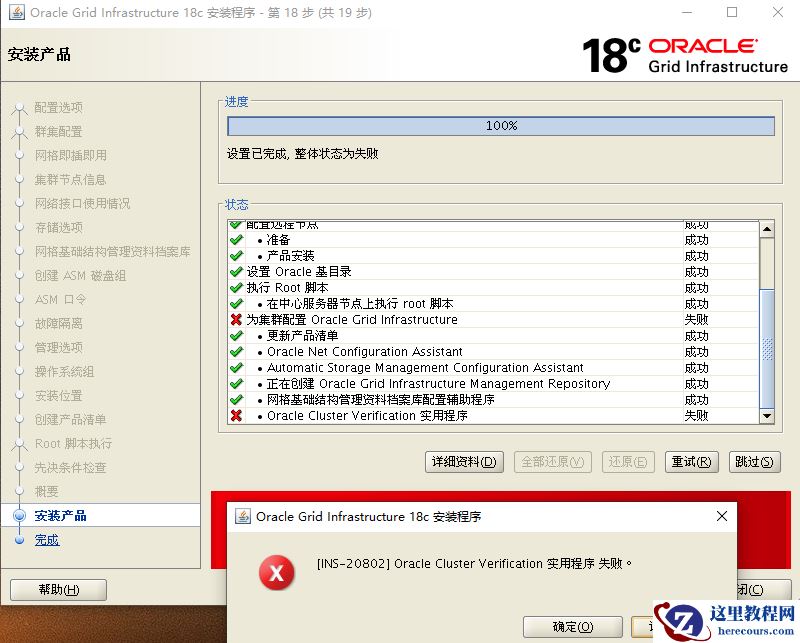Image resolution: width=800 pixels, height=643 pixels.
Task: Select the 安装位置 step in the sidebar
Action: 58,395
